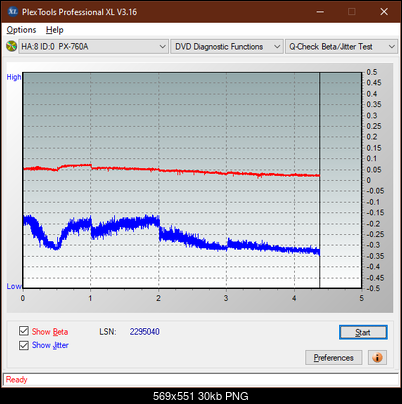Screen dimensions: 402x404
Task: Open the orange info icon button
Action: tap(377, 358)
